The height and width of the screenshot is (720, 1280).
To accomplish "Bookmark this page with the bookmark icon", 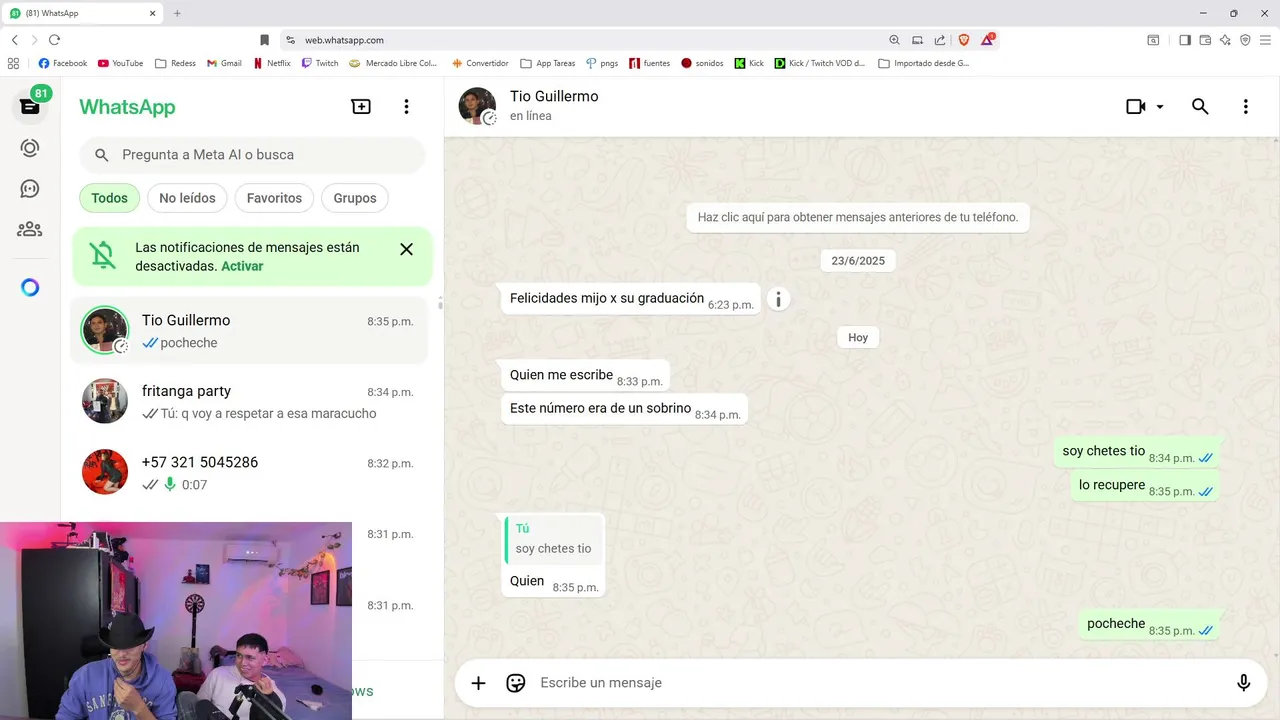I will click(x=264, y=40).
